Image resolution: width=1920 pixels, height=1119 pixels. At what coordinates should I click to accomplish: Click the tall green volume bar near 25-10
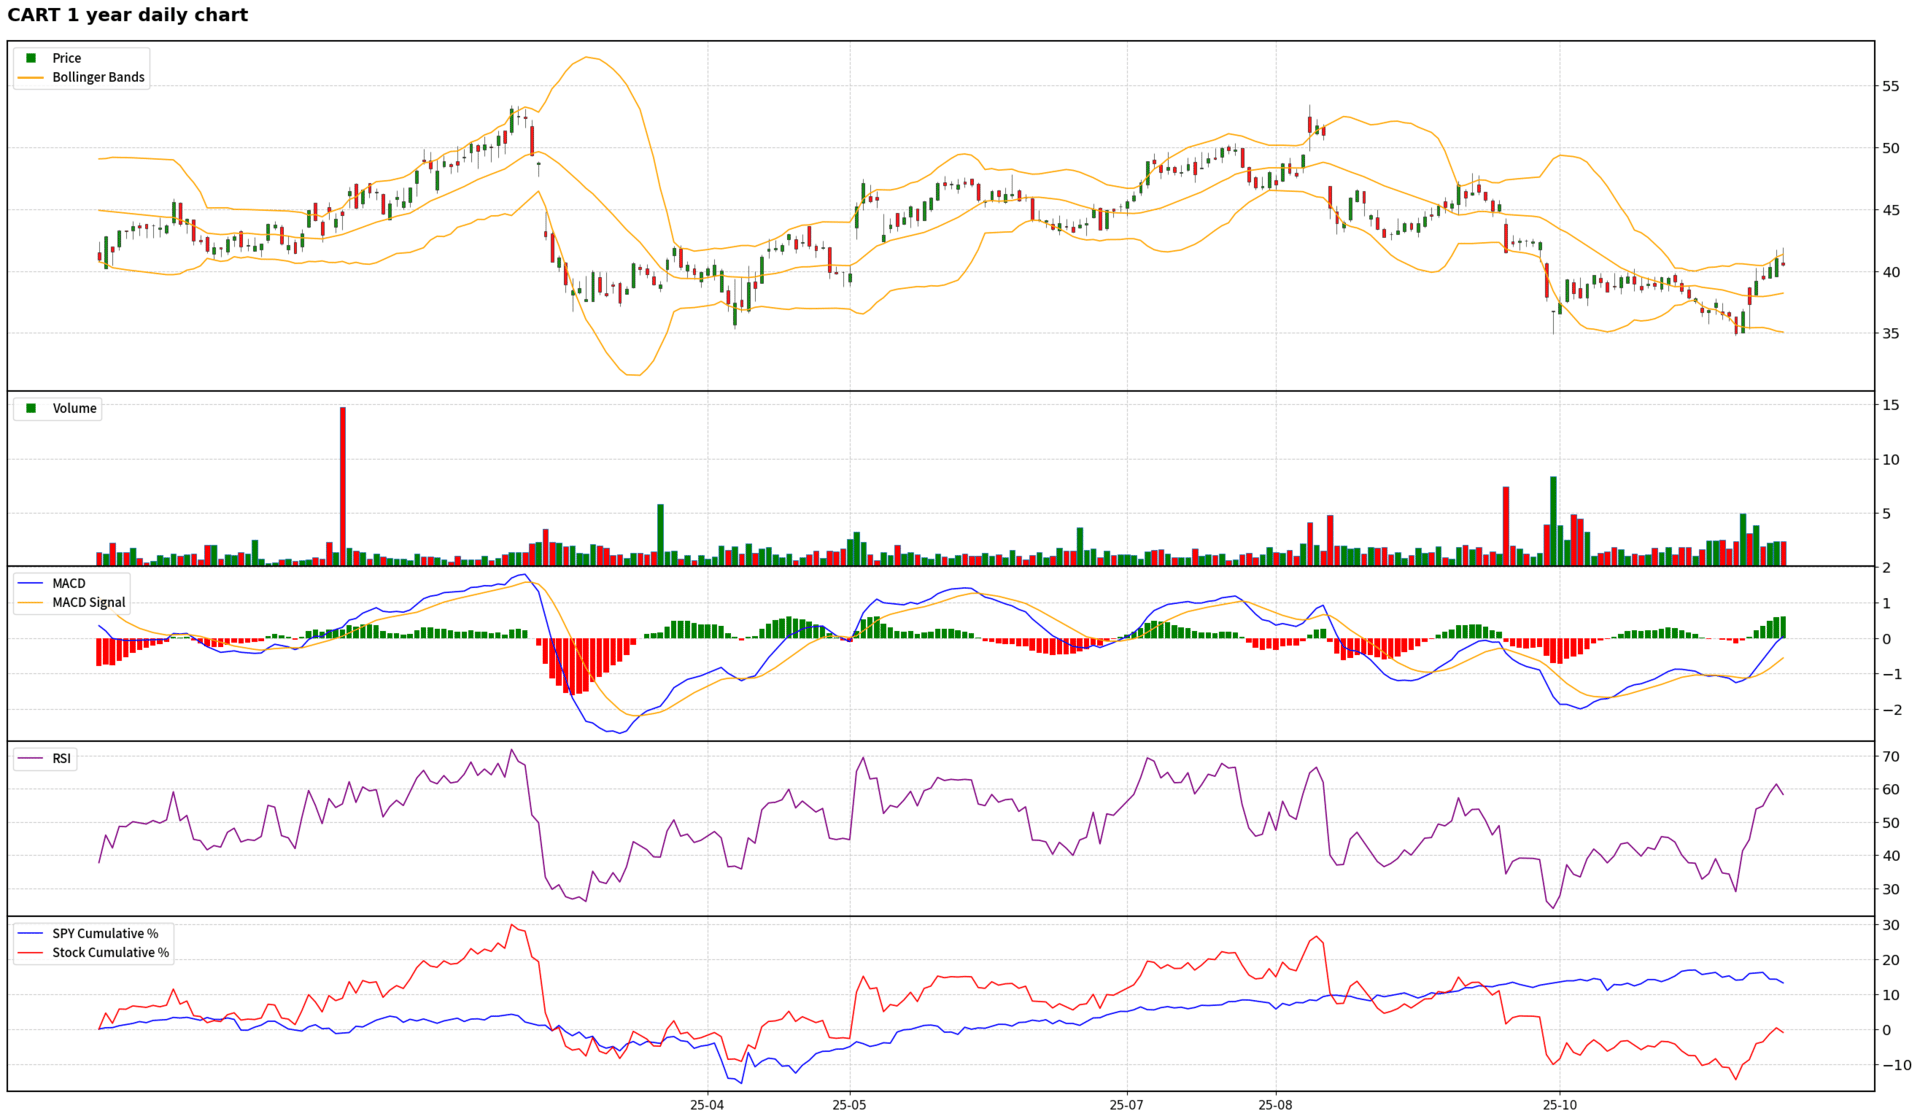coord(1553,520)
